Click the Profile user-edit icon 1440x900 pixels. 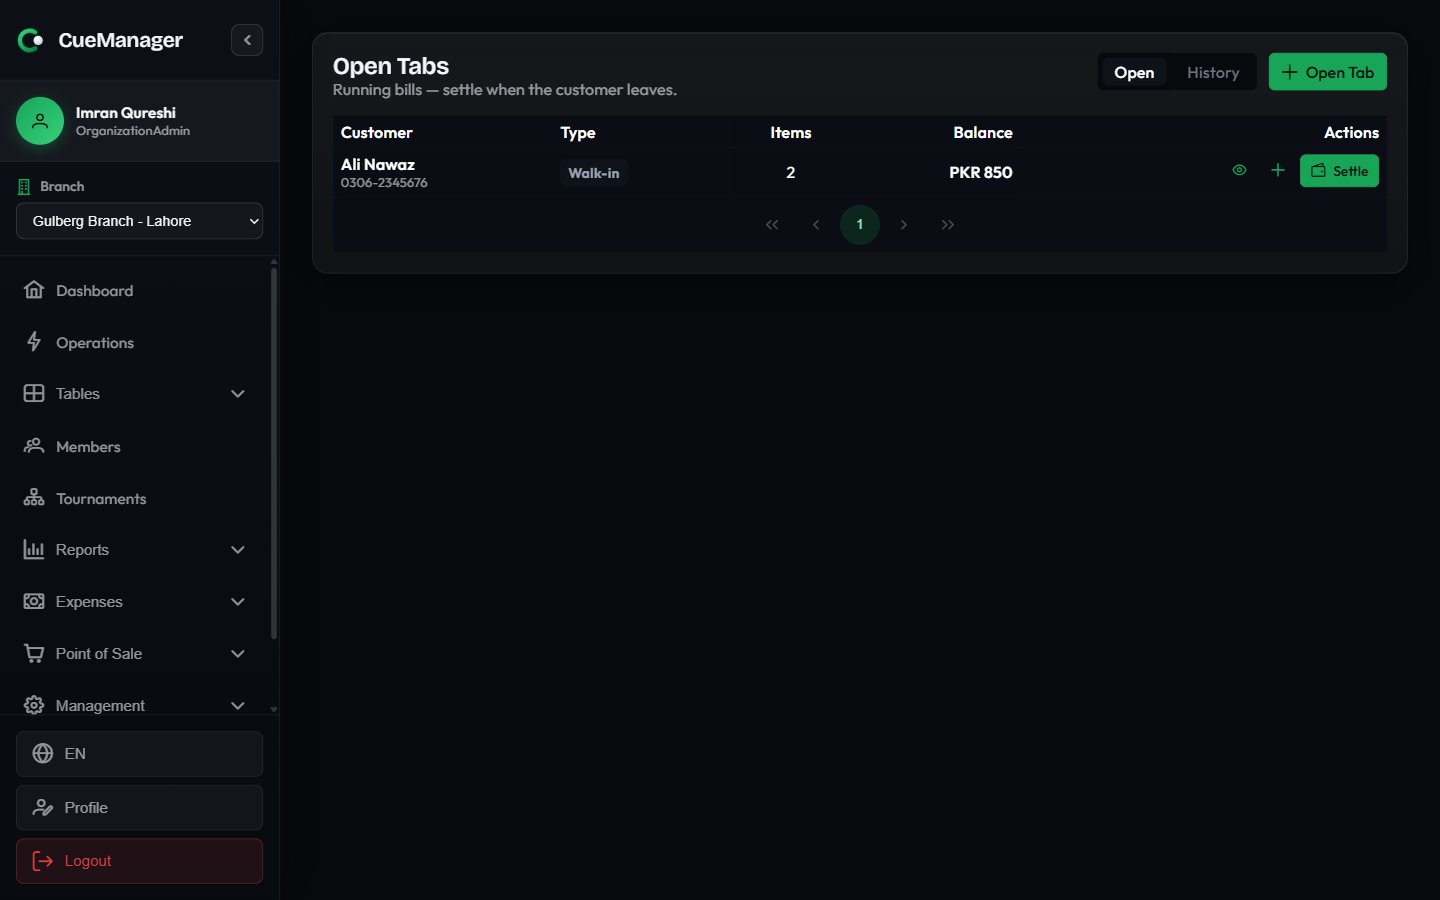point(43,808)
